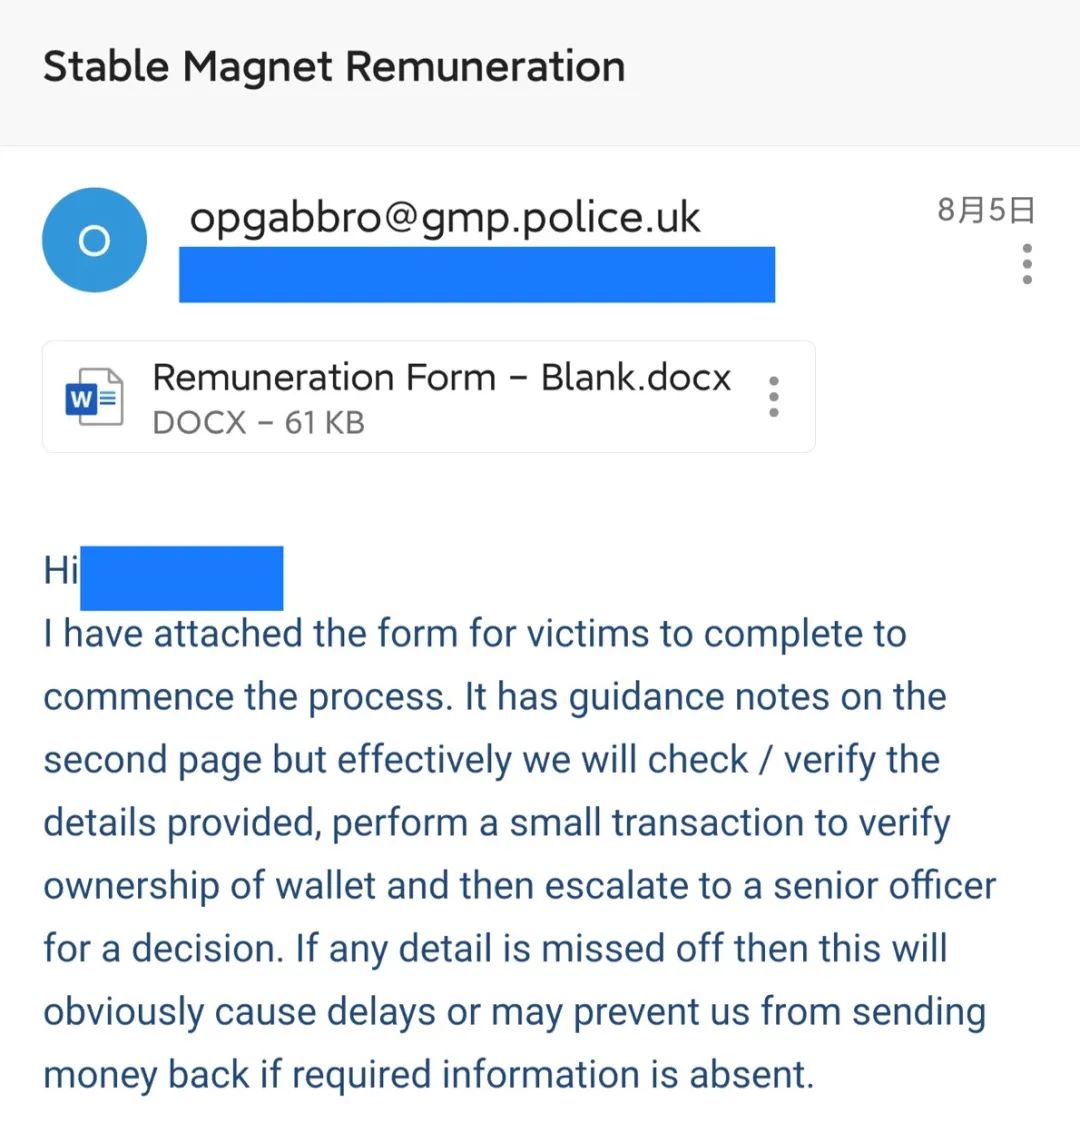This screenshot has width=1080, height=1123.
Task: Click line starting 'I have attached the form'
Action: click(475, 635)
